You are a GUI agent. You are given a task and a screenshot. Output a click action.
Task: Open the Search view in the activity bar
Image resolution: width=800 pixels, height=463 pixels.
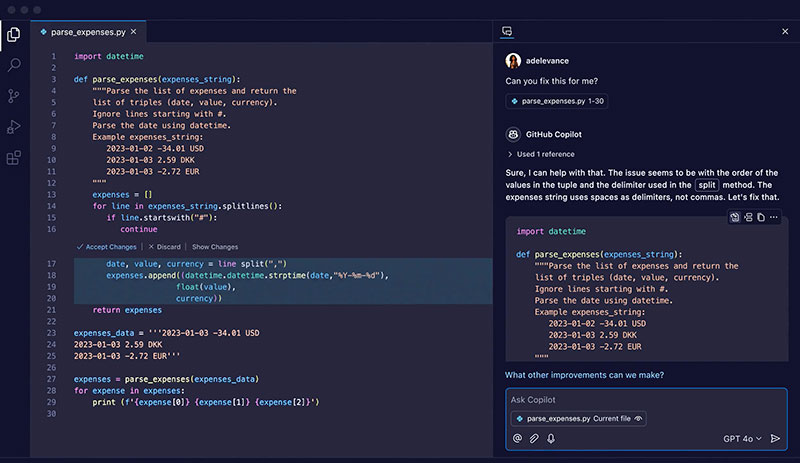click(x=14, y=65)
